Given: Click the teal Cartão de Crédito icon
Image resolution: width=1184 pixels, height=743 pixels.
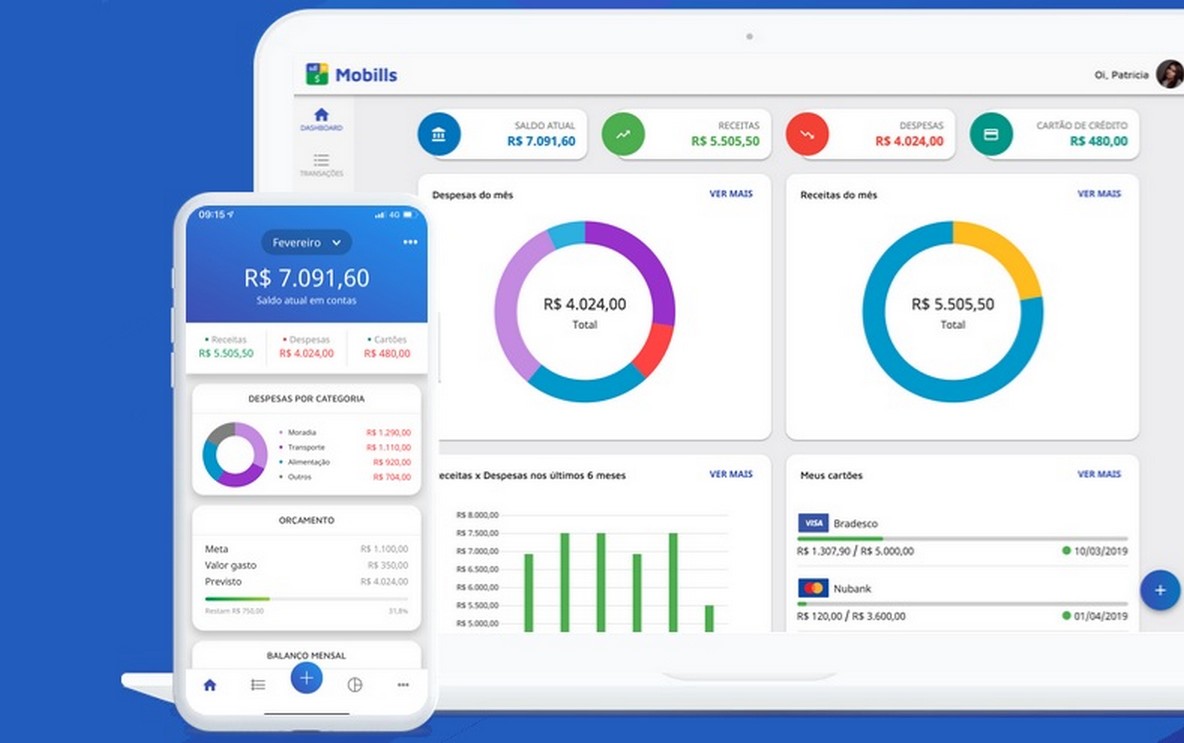Looking at the screenshot, I should [991, 134].
